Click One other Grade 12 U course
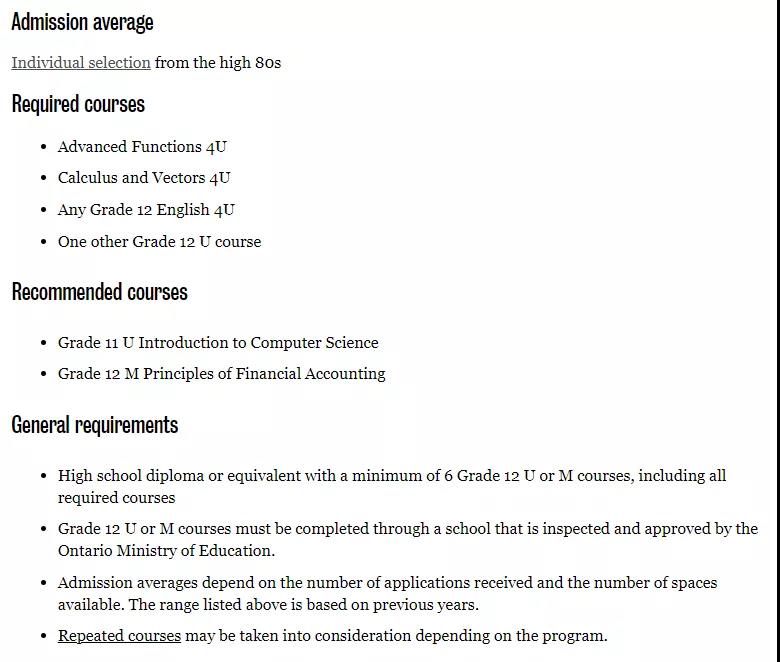The height and width of the screenshot is (662, 780). 159,242
